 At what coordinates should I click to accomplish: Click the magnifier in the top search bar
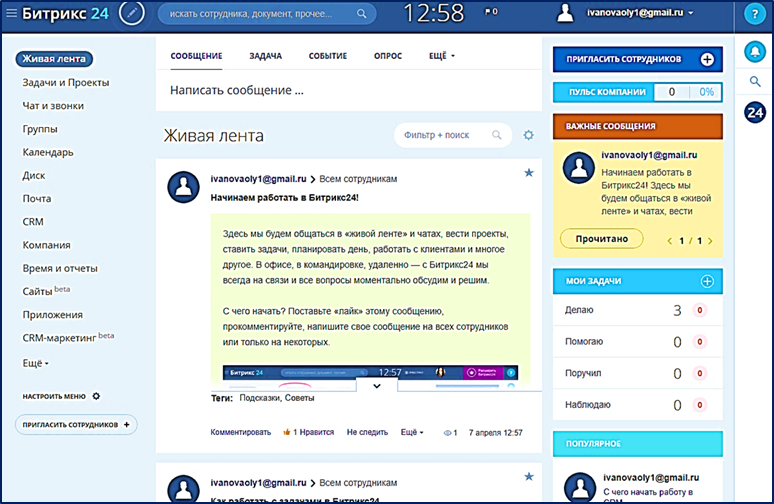362,14
